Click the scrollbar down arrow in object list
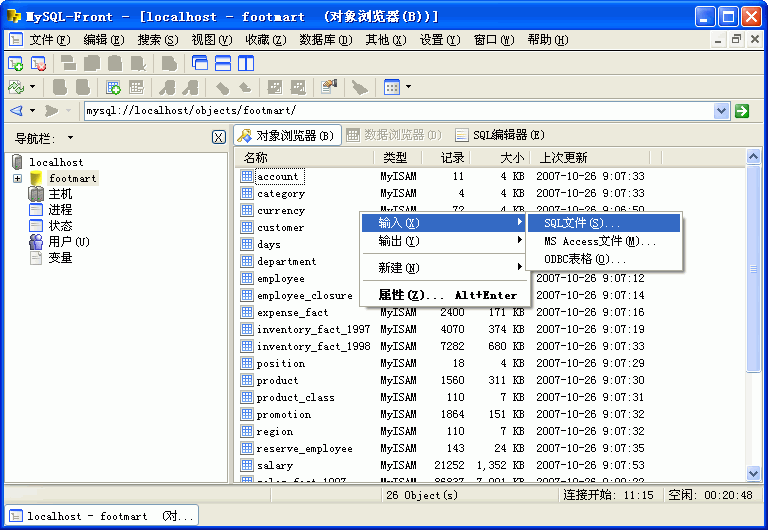The width and height of the screenshot is (768, 530). pyautogui.click(x=753, y=473)
